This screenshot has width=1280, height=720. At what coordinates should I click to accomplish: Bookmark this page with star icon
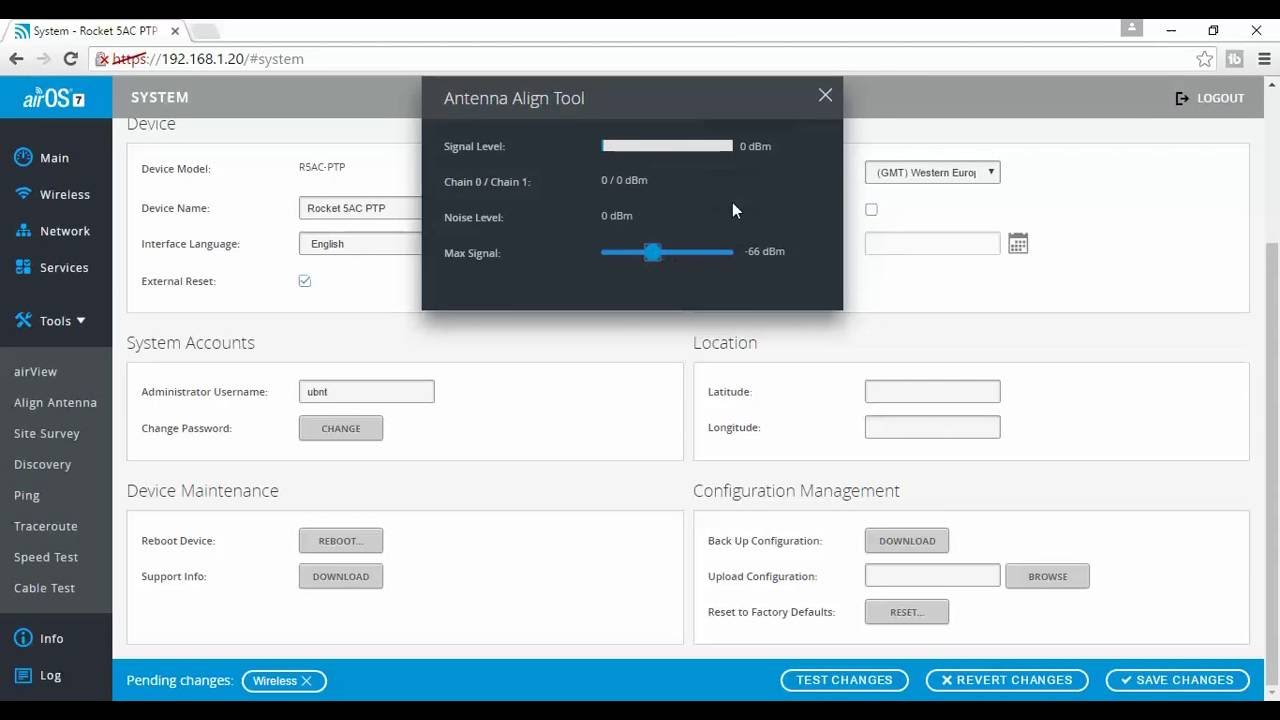point(1204,59)
